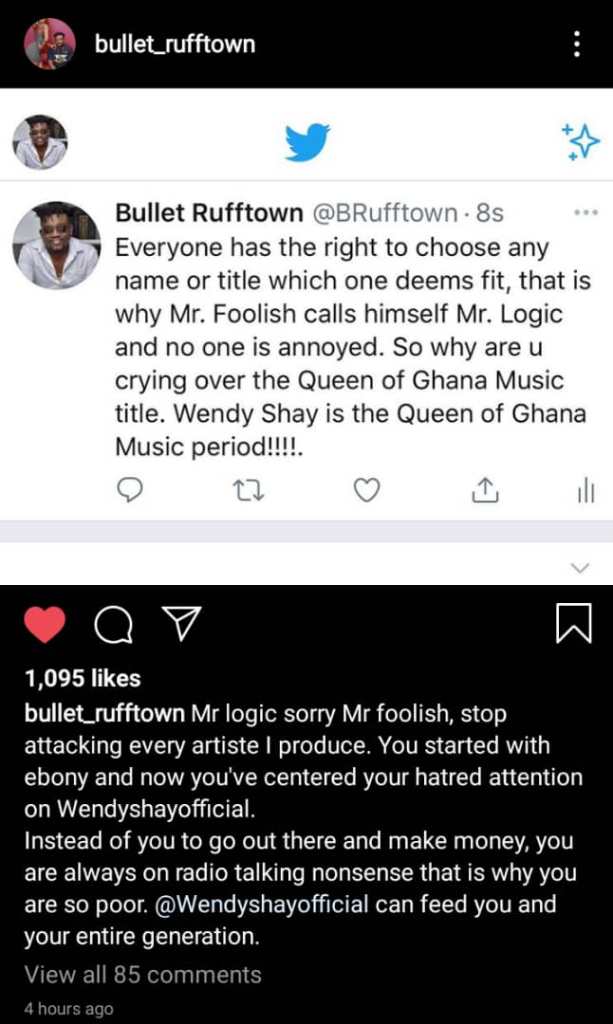Tap the Twitter header profile avatar
This screenshot has width=613, height=1024.
coord(41,141)
